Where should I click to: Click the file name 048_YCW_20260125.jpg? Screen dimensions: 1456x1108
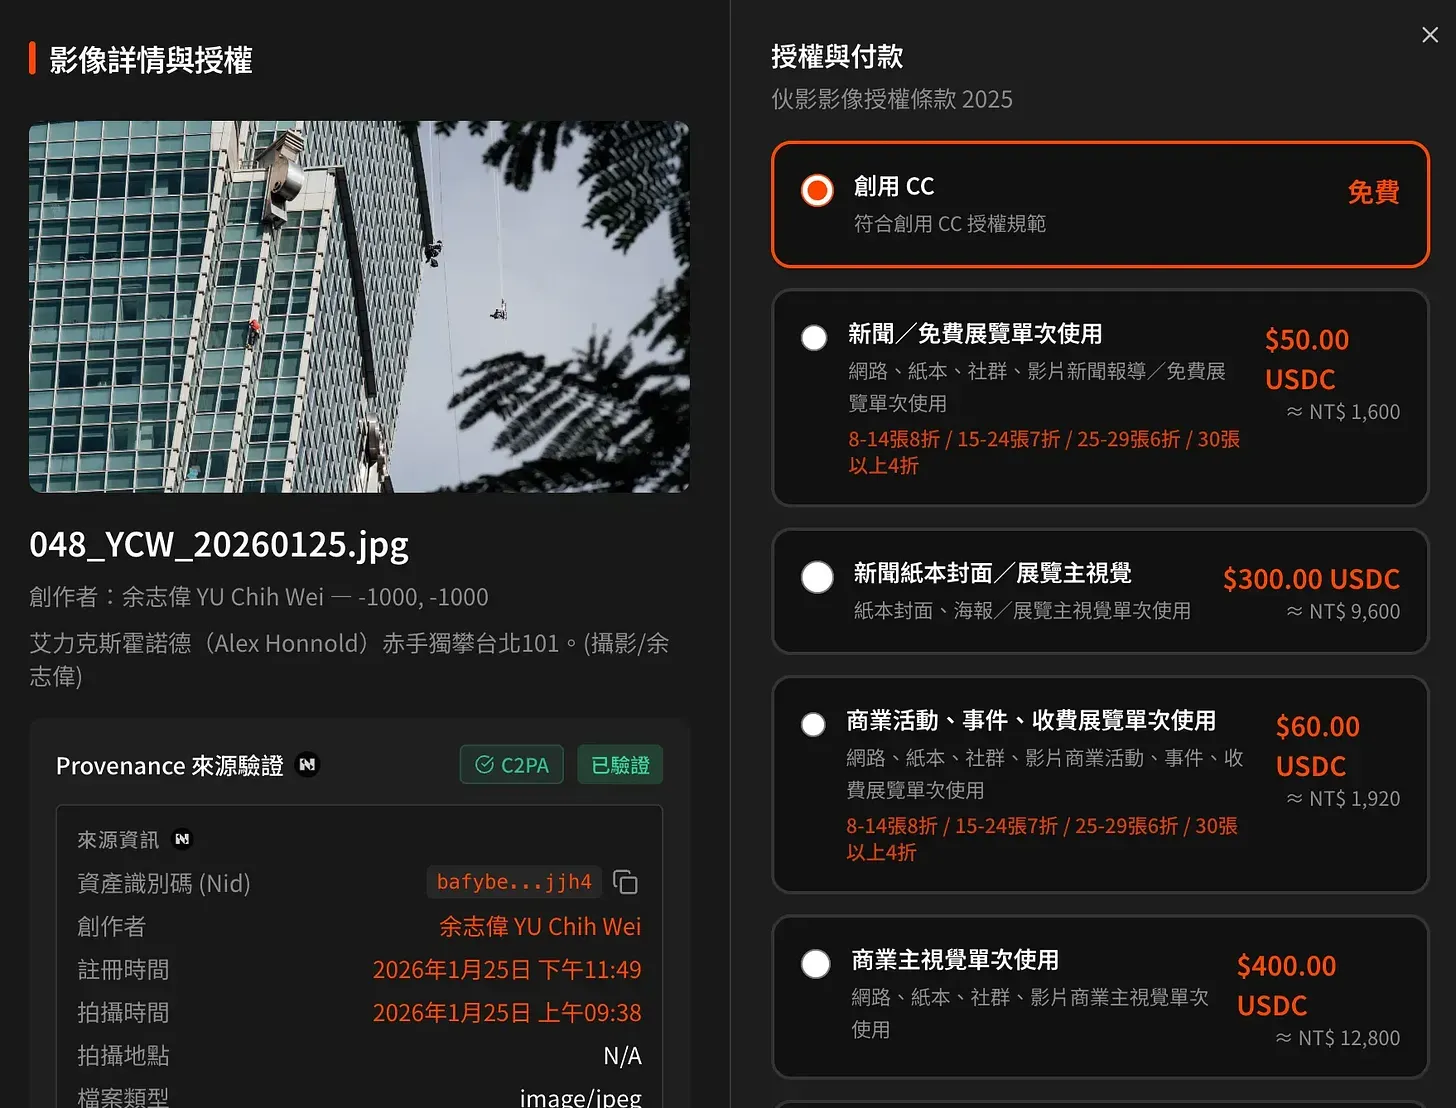click(x=219, y=545)
